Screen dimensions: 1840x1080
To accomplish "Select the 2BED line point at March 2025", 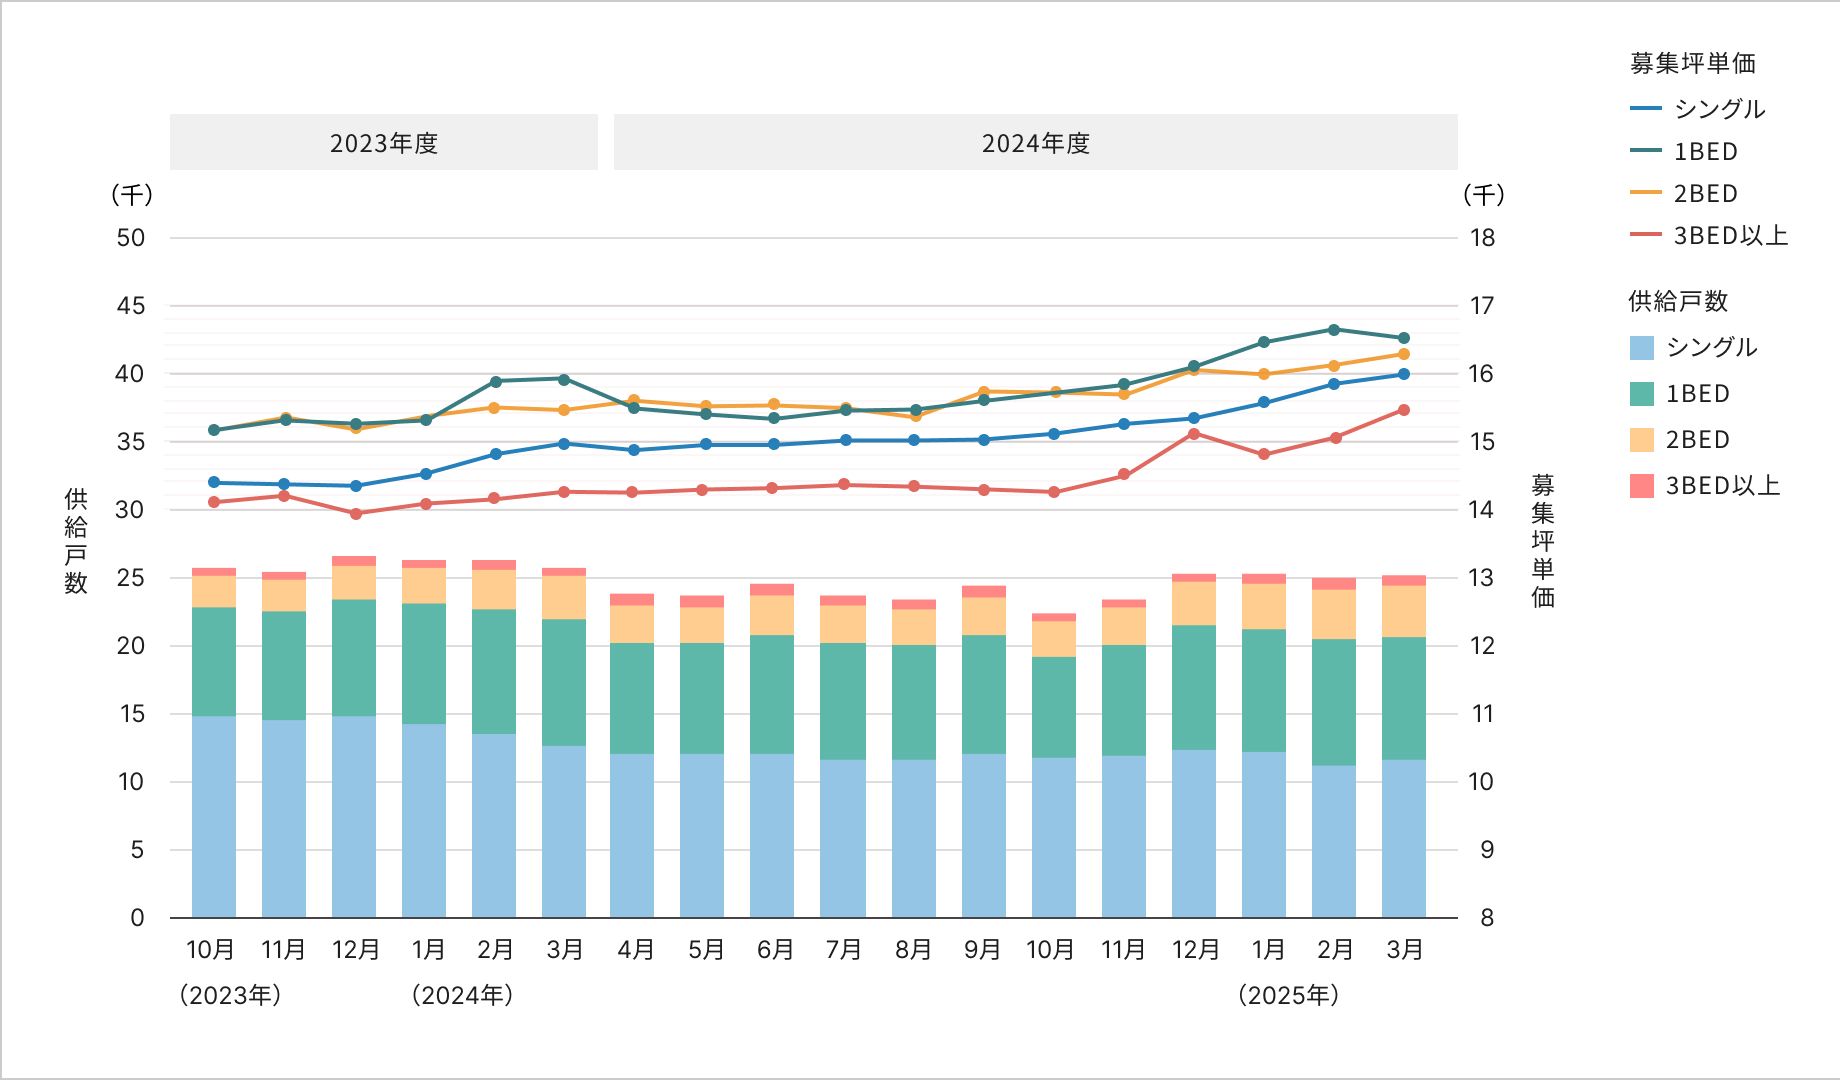I will point(1404,354).
